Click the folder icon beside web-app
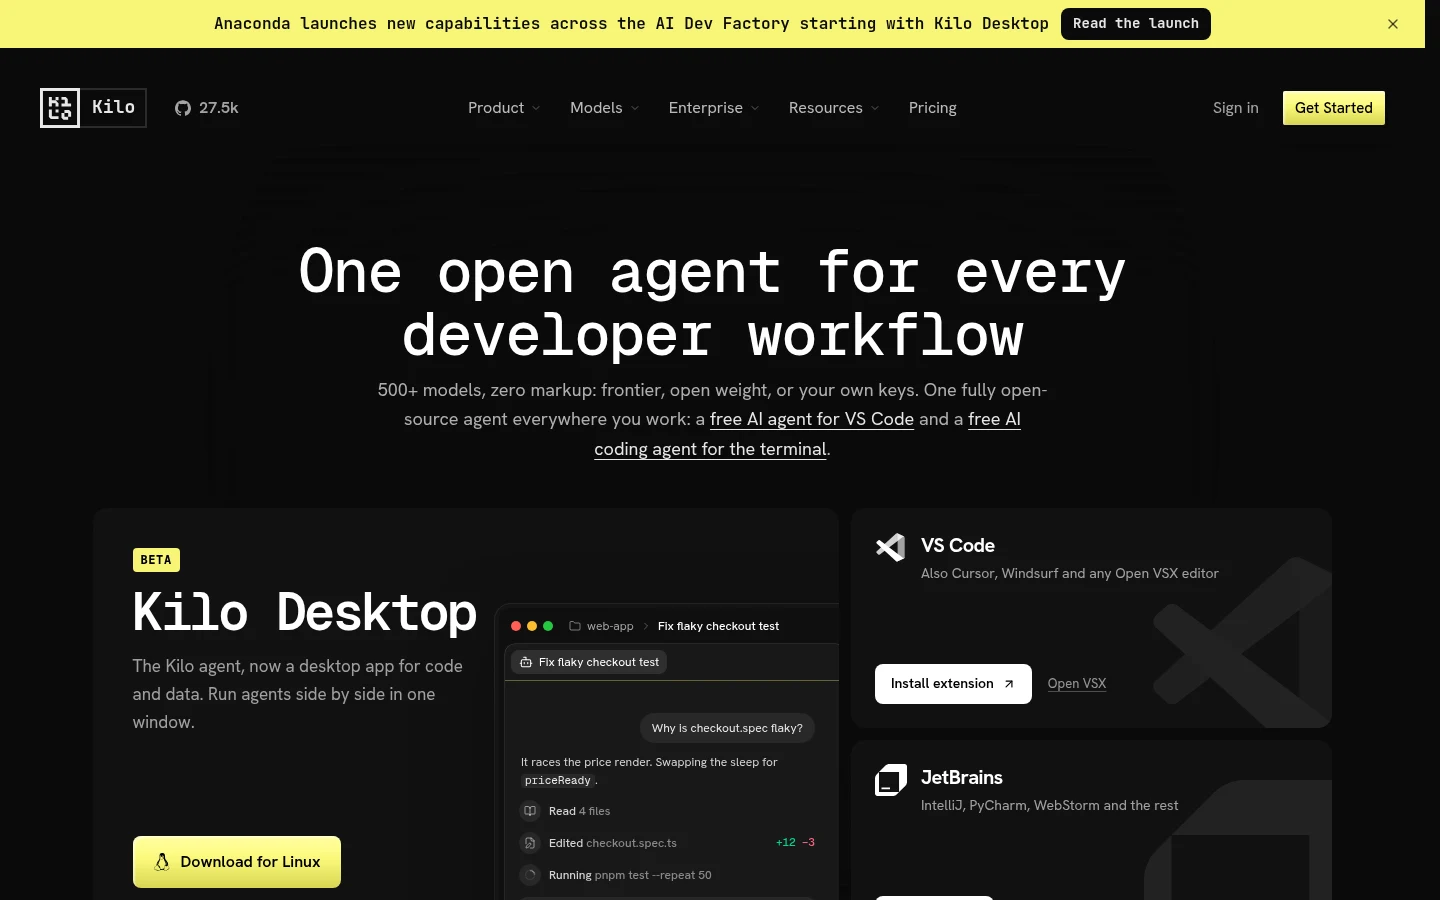Screen dimensions: 1440x900 [x=575, y=626]
